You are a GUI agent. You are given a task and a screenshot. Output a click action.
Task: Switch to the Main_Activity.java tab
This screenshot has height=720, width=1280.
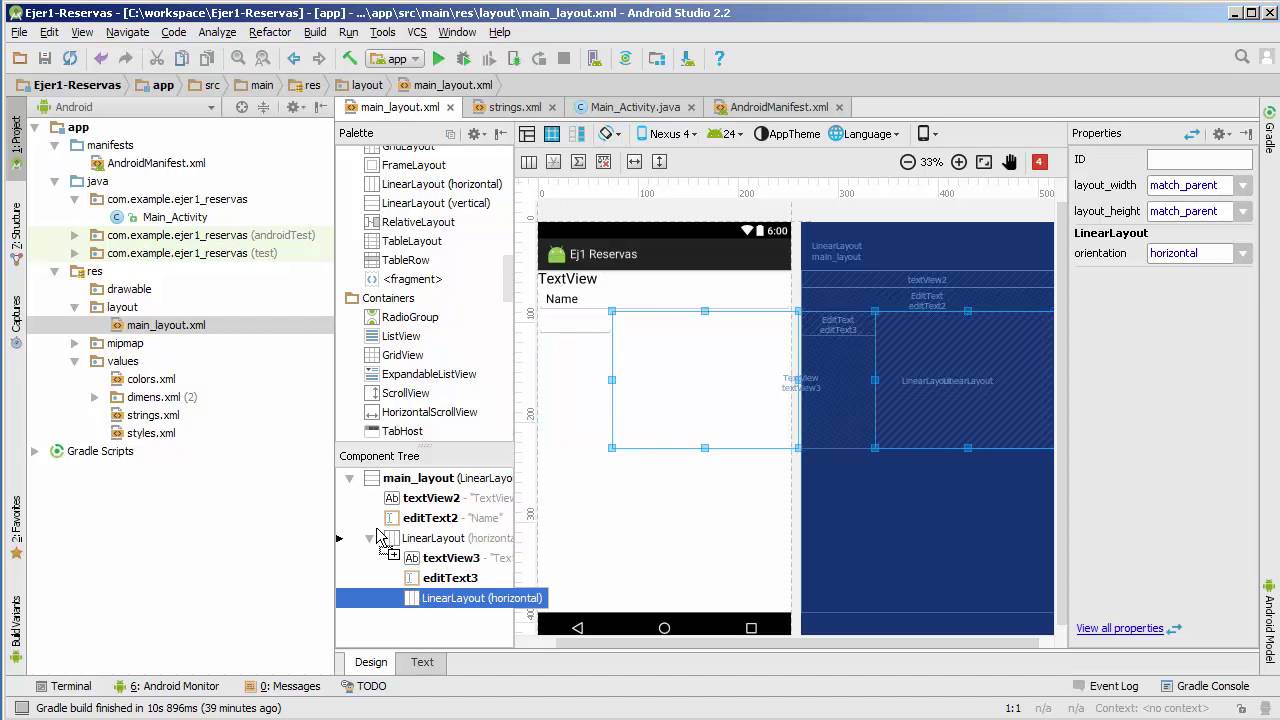coord(635,107)
